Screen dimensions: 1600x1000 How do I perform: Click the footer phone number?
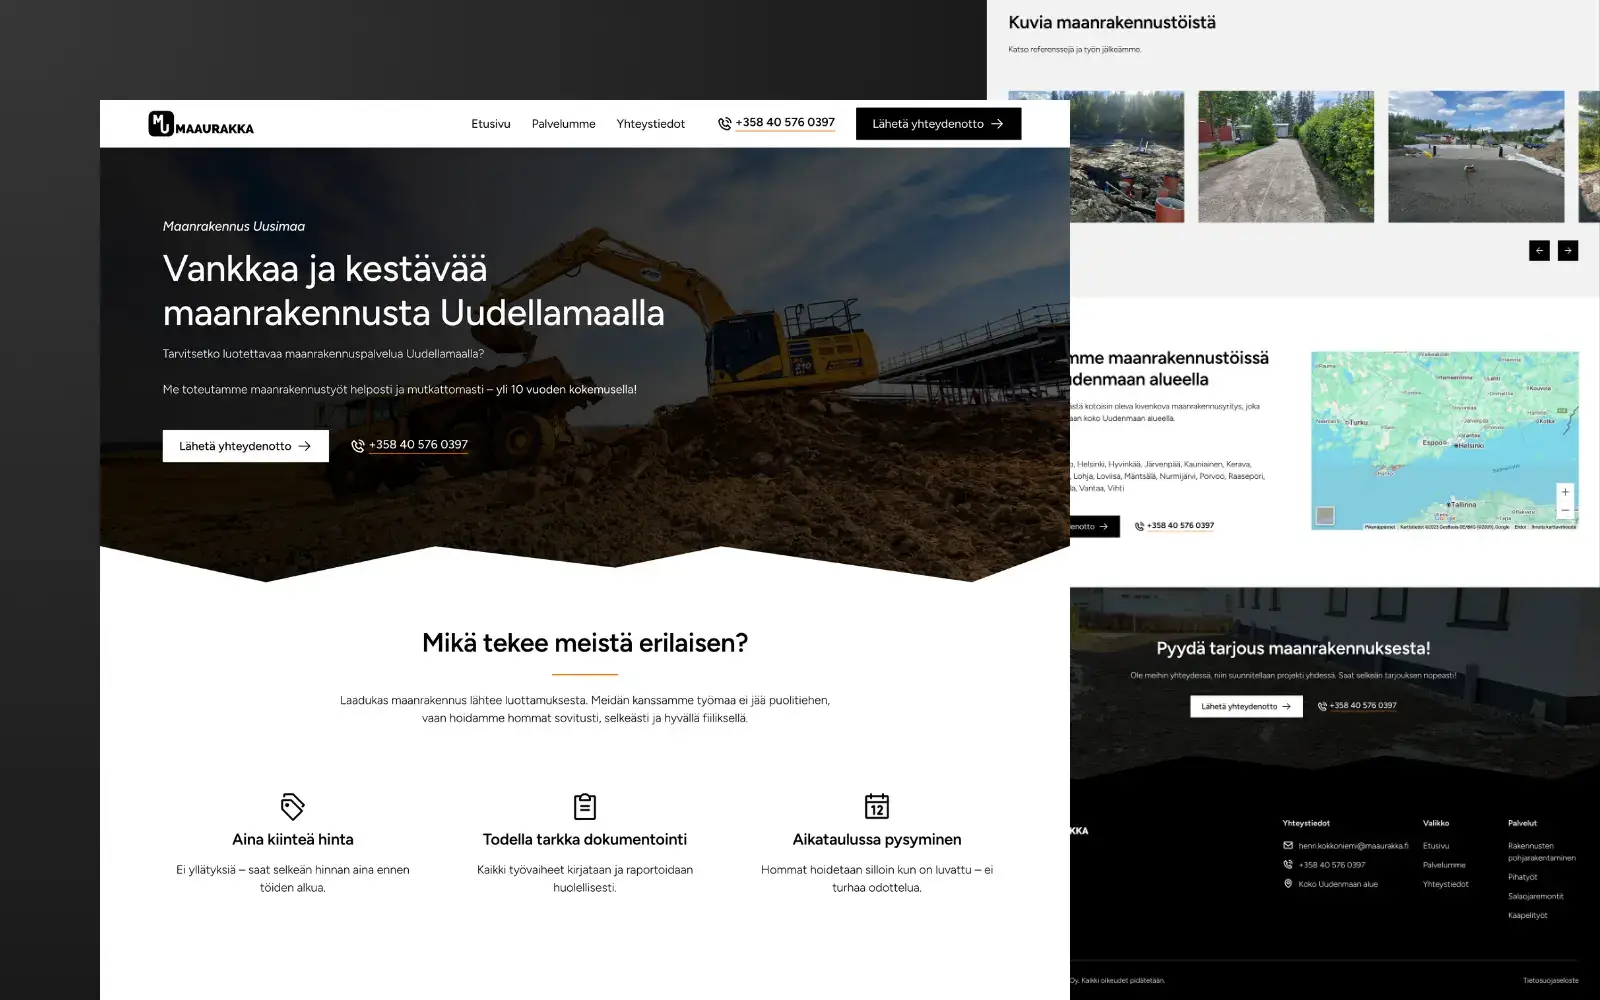(1332, 865)
